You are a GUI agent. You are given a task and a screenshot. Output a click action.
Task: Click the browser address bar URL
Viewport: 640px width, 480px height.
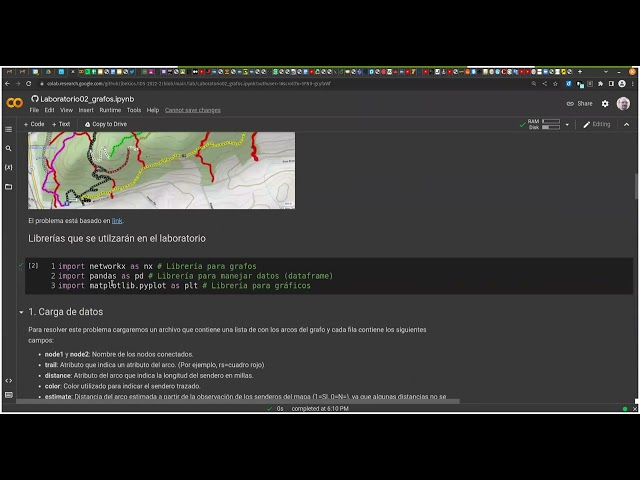[x=189, y=84]
